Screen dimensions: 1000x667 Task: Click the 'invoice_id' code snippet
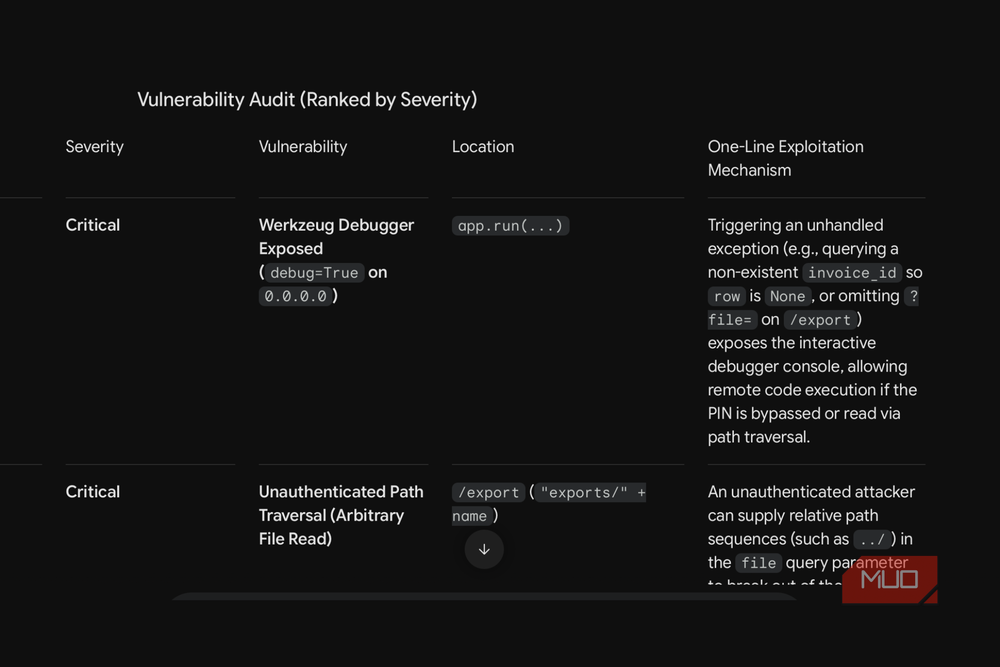click(852, 273)
